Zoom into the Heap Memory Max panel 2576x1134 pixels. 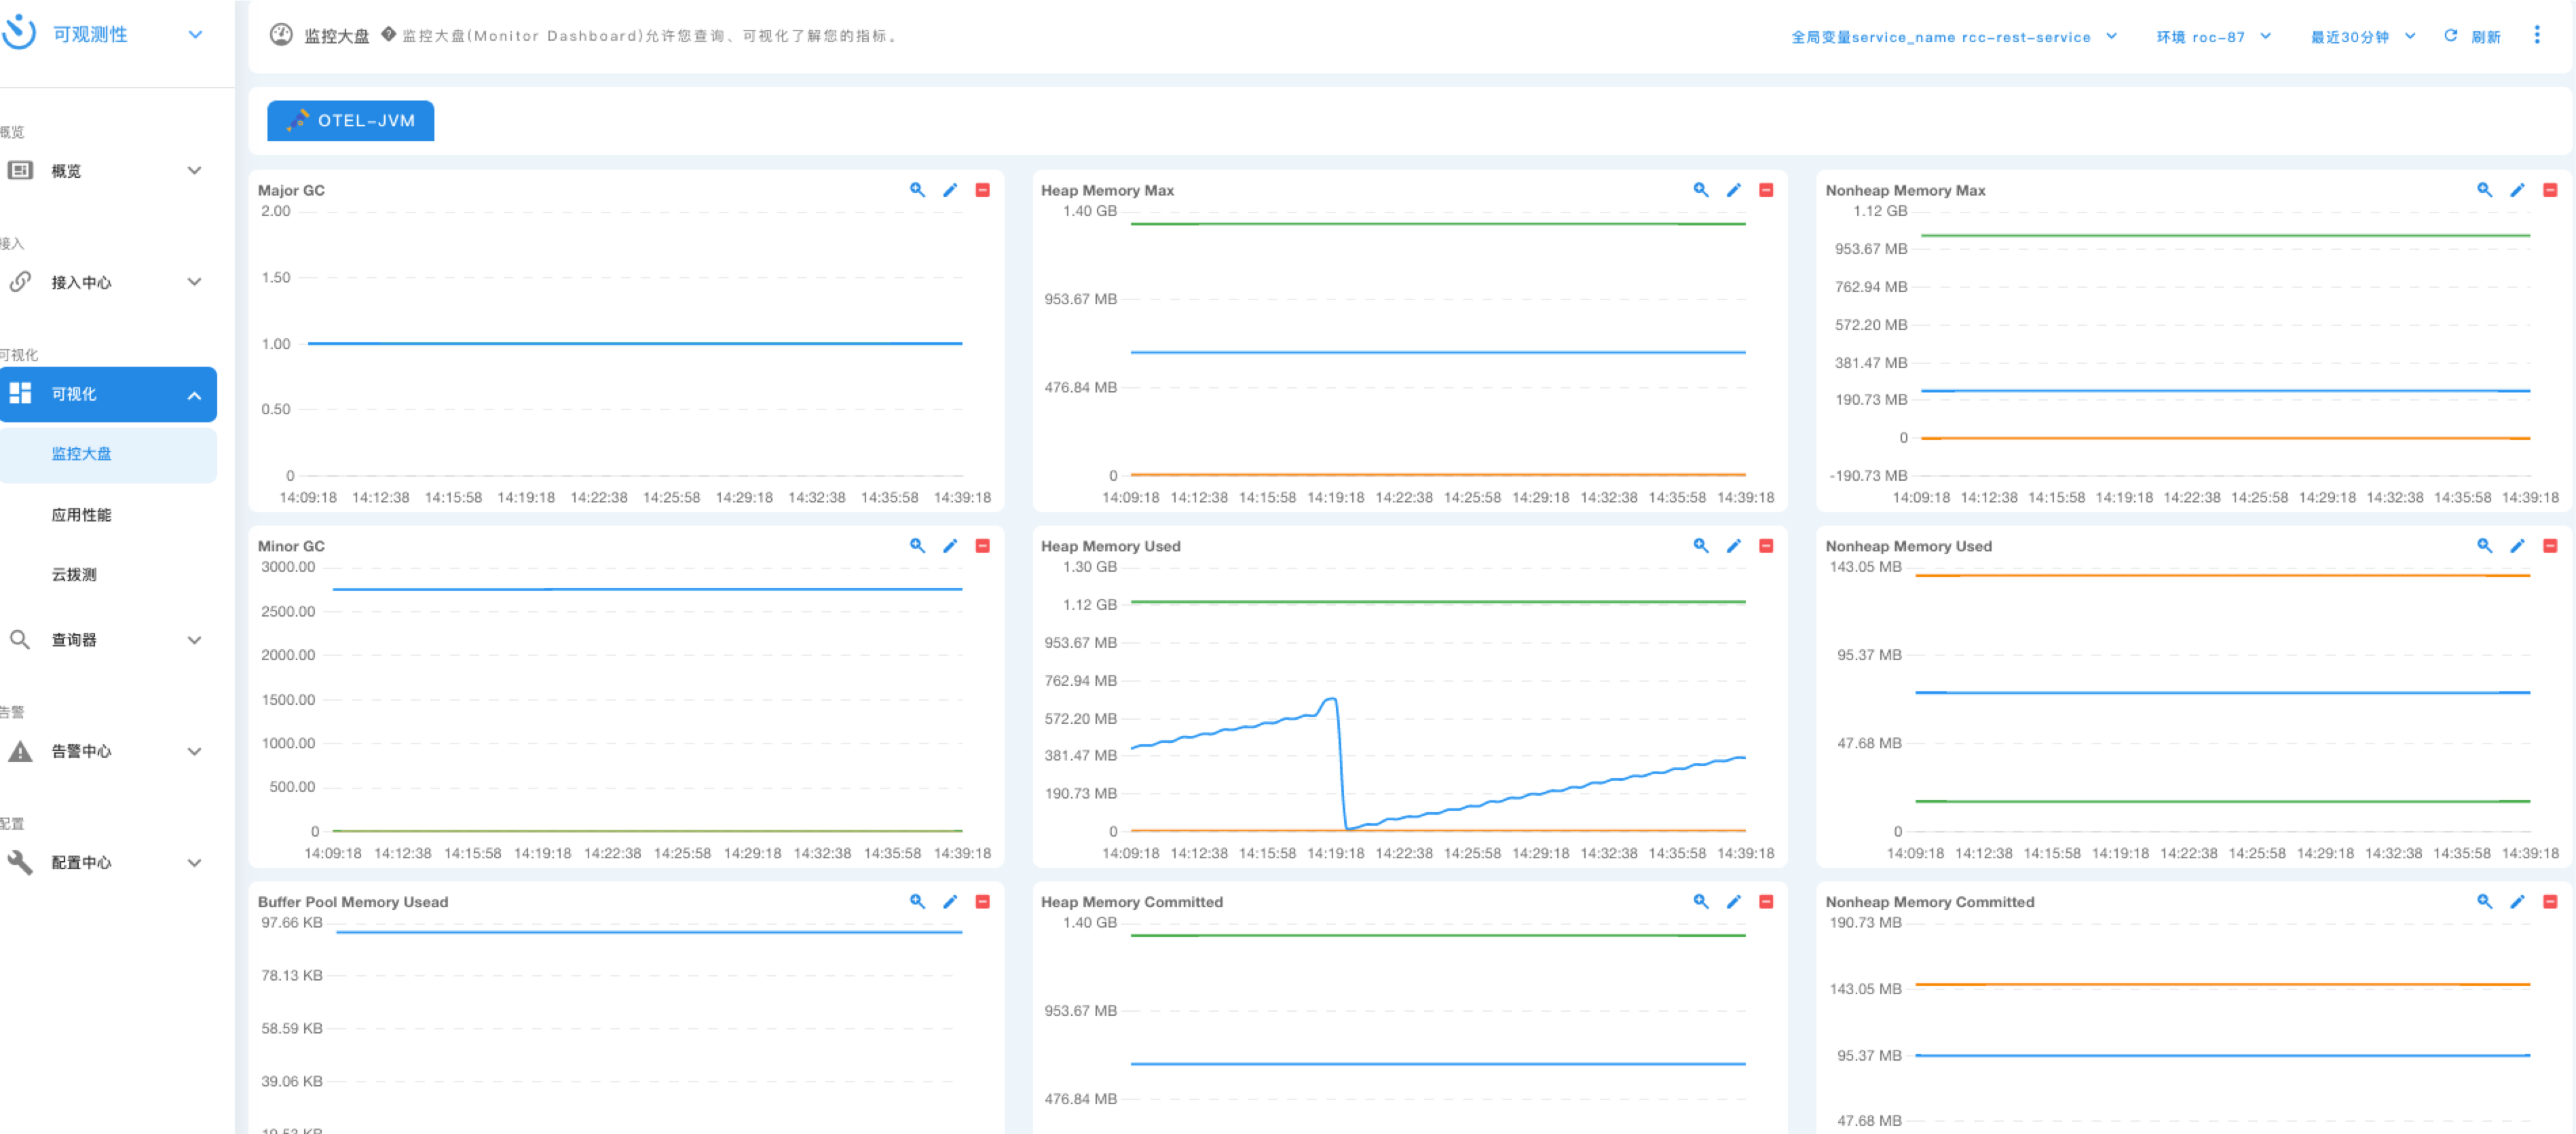[1701, 190]
